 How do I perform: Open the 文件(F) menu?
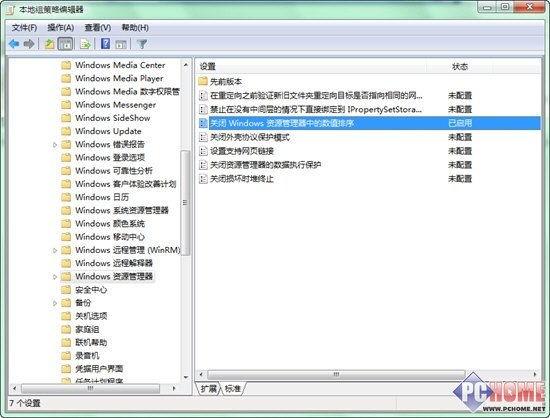tap(24, 28)
